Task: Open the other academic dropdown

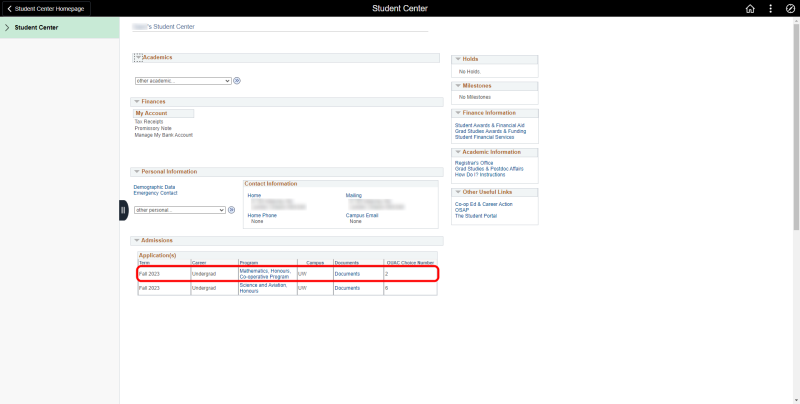Action: tap(183, 81)
